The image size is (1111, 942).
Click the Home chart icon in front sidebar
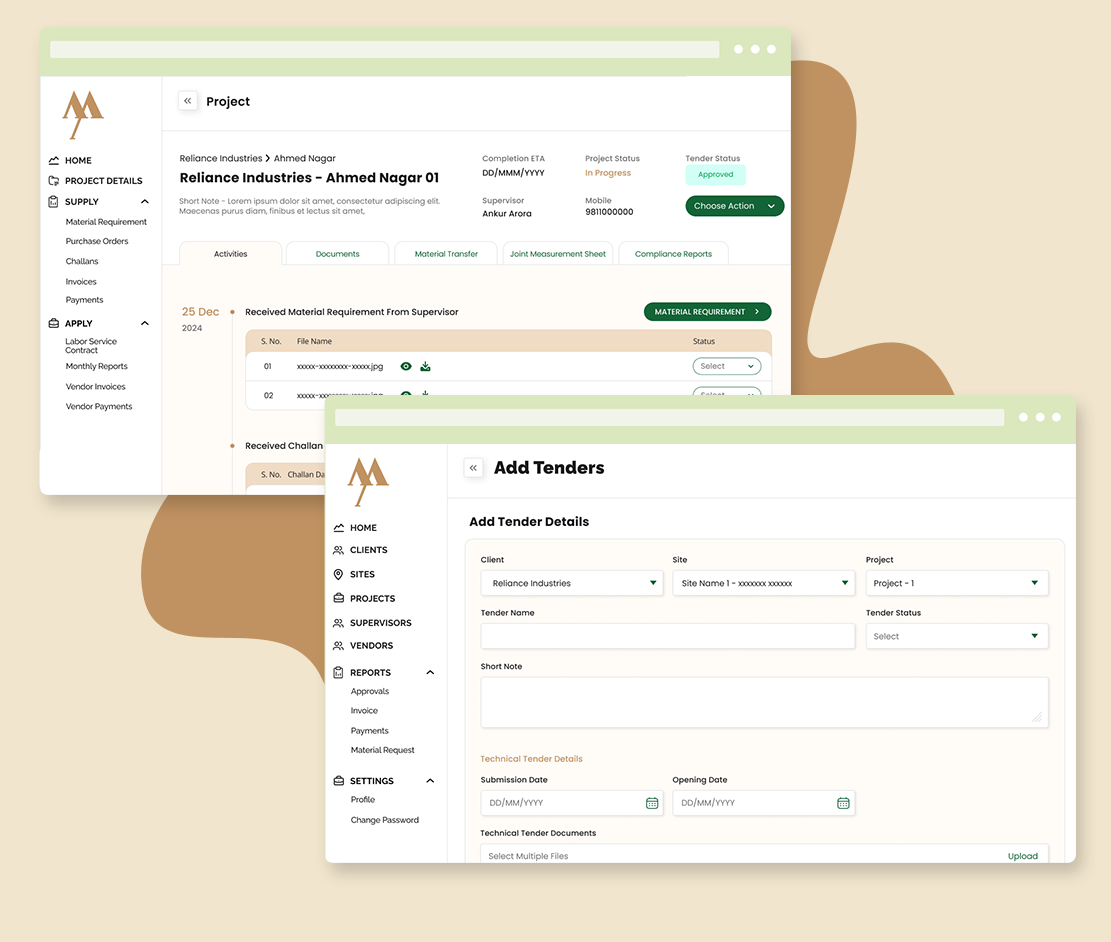coord(338,528)
